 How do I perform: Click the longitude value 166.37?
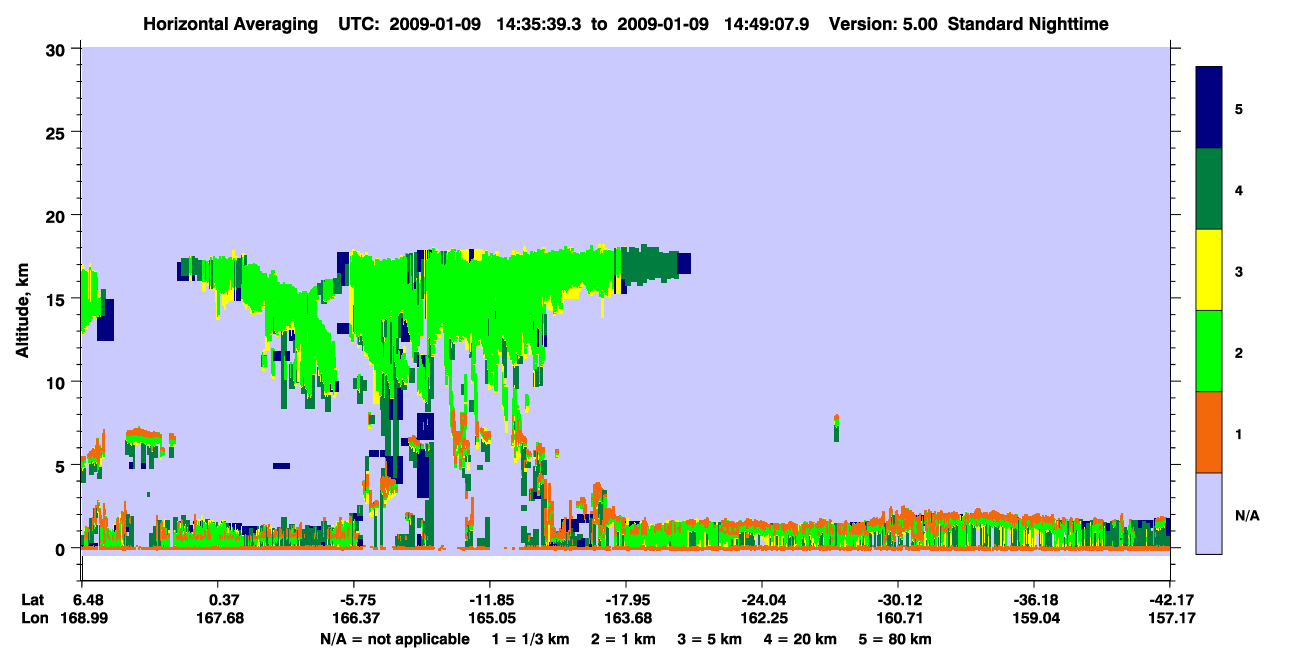click(354, 618)
